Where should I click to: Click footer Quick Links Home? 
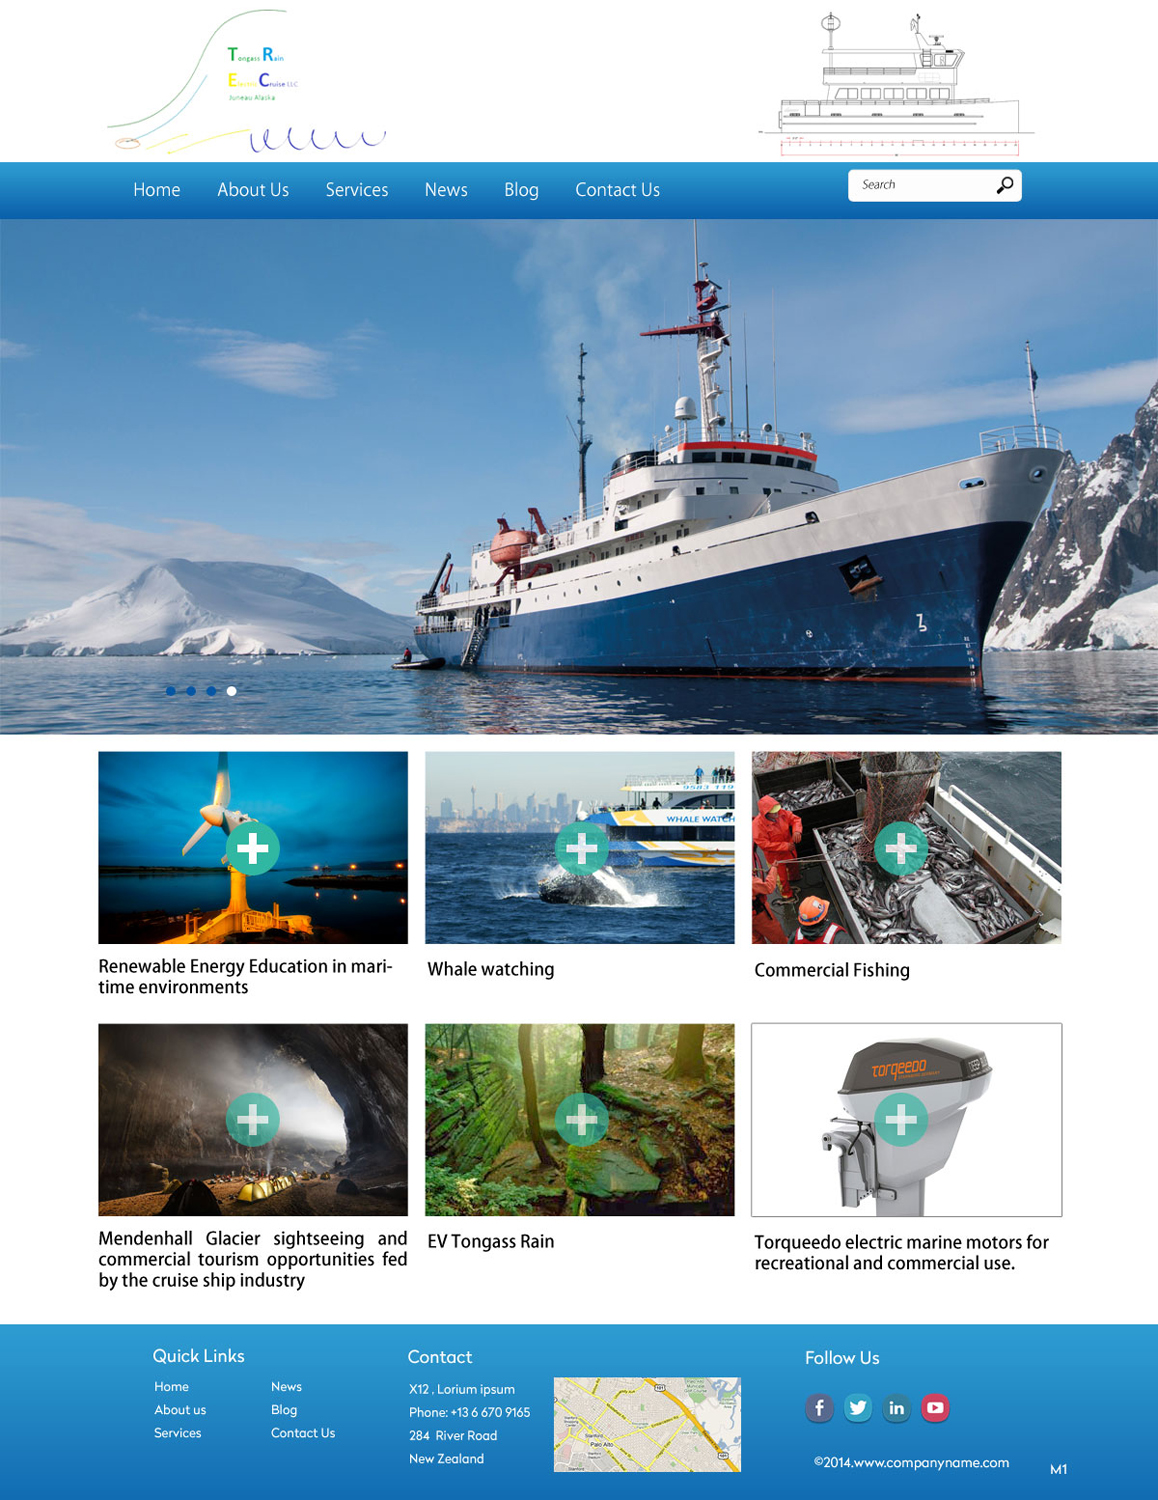click(x=171, y=1386)
